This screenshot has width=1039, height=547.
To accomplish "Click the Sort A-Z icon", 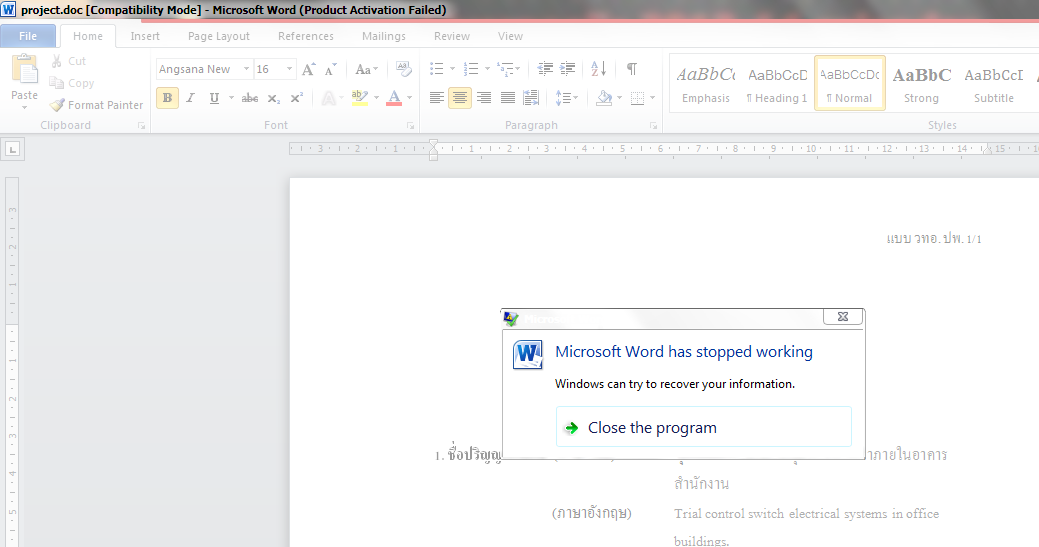I will (598, 69).
